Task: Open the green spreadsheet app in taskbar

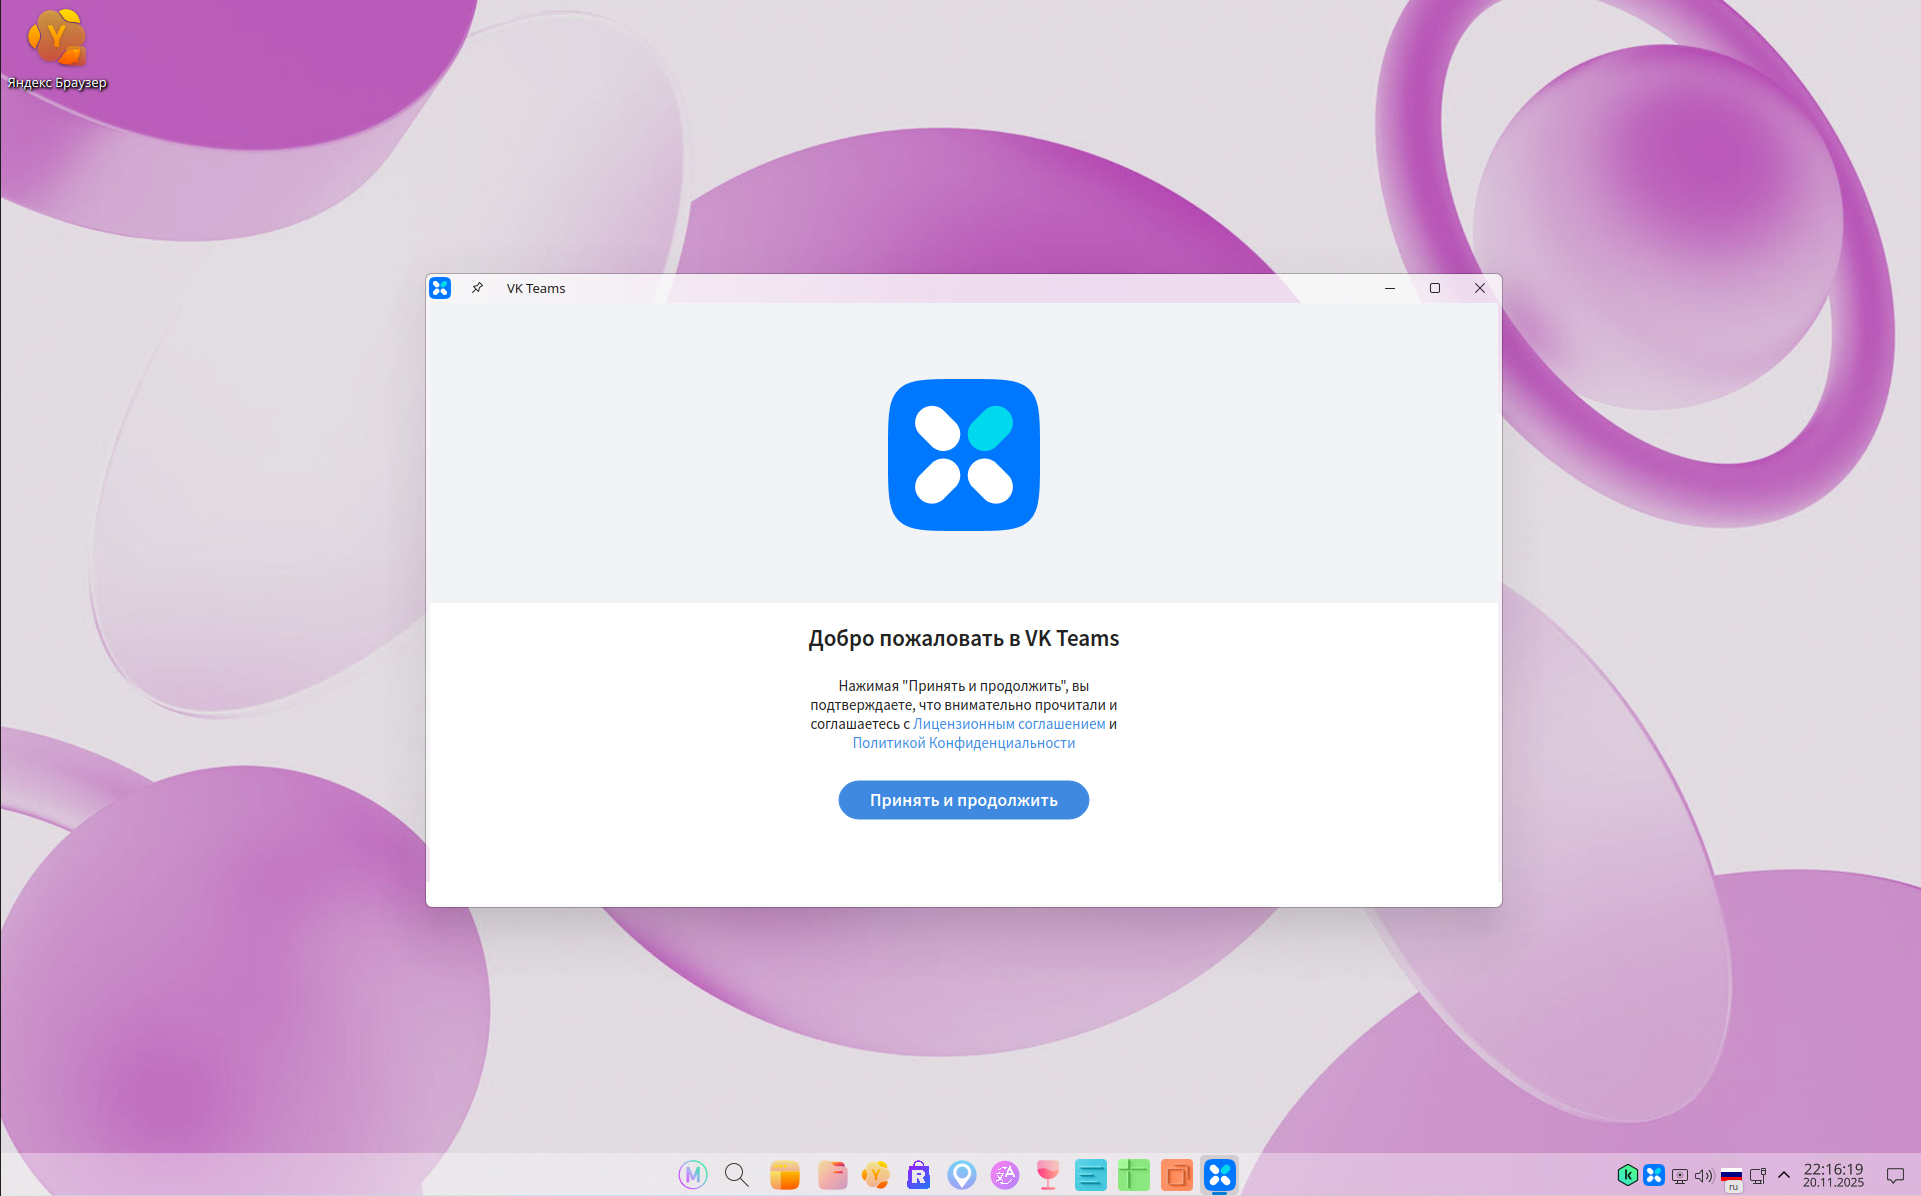Action: pyautogui.click(x=1133, y=1175)
